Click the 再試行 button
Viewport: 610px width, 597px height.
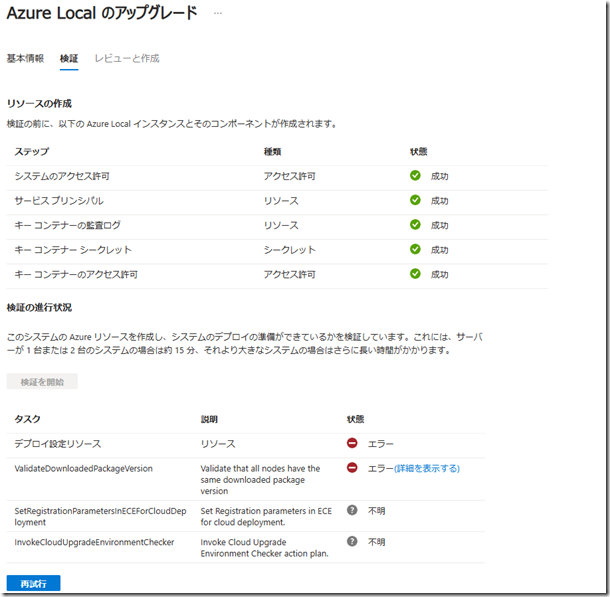click(x=33, y=583)
